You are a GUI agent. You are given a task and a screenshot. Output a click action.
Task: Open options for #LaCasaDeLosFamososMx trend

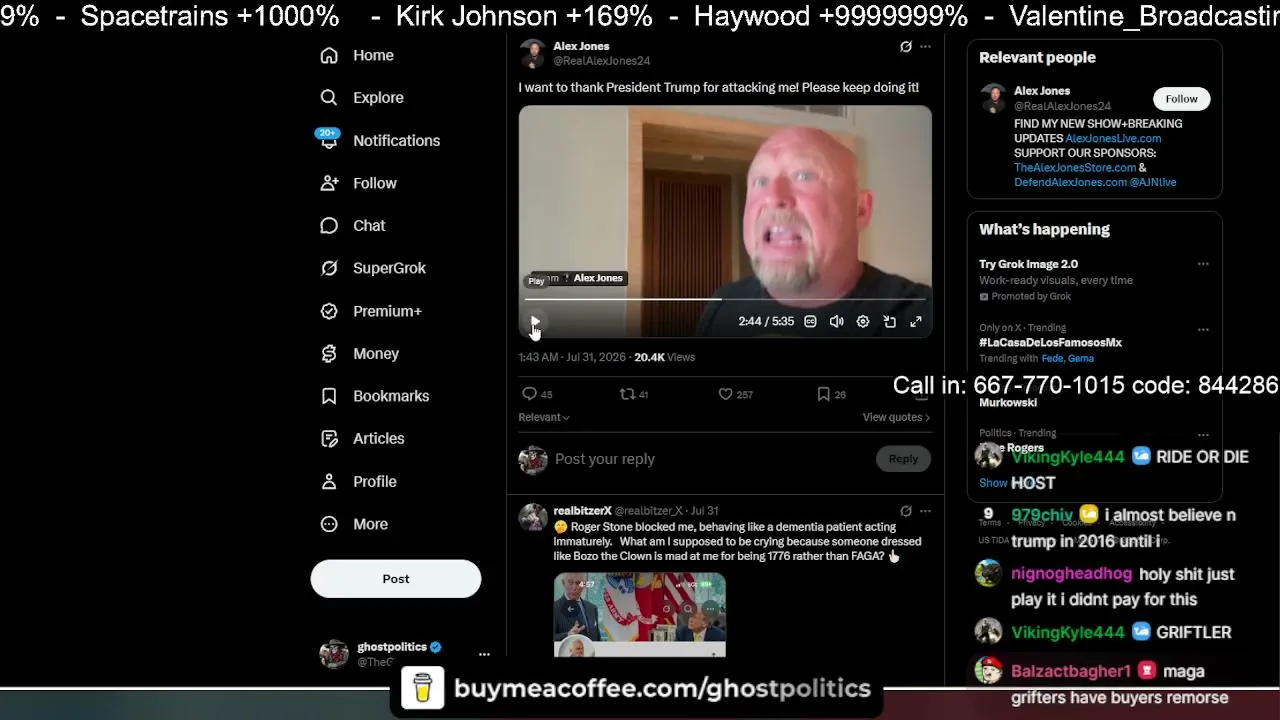click(x=1203, y=328)
